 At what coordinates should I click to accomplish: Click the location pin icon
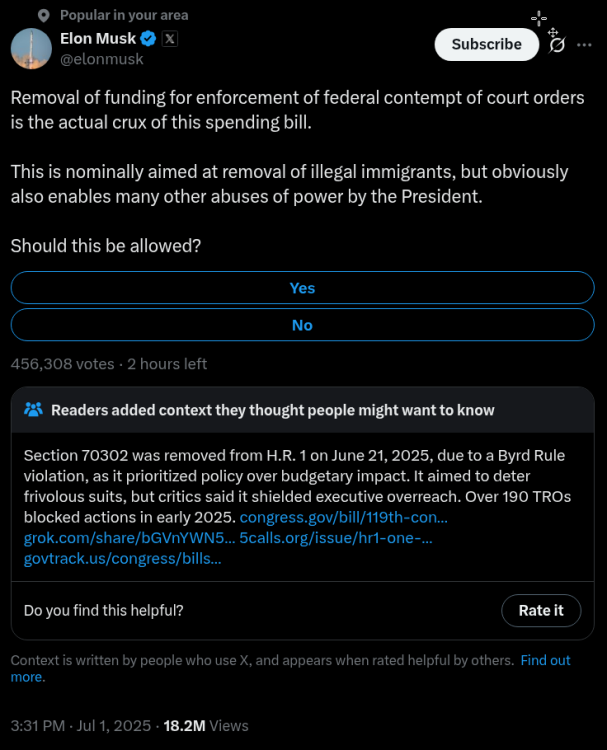tap(44, 16)
